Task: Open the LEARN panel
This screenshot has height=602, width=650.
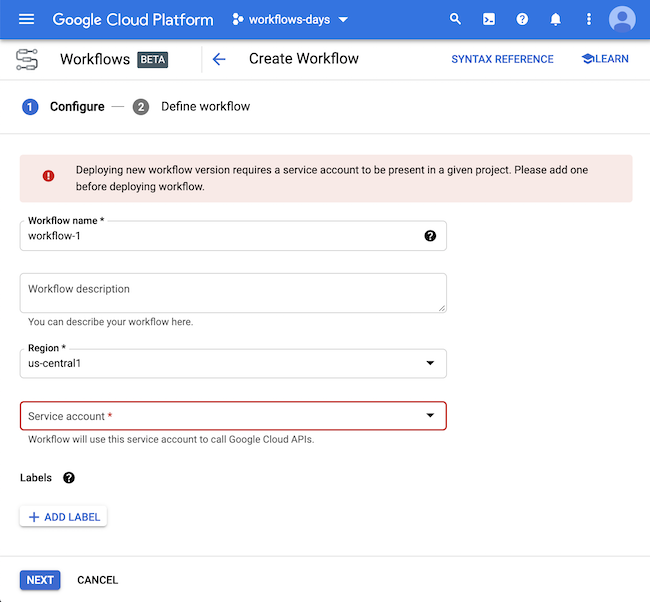Action: click(605, 59)
